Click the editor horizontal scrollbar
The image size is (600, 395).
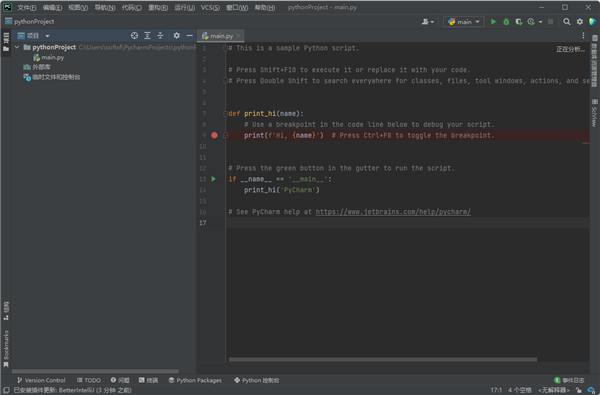coord(383,359)
